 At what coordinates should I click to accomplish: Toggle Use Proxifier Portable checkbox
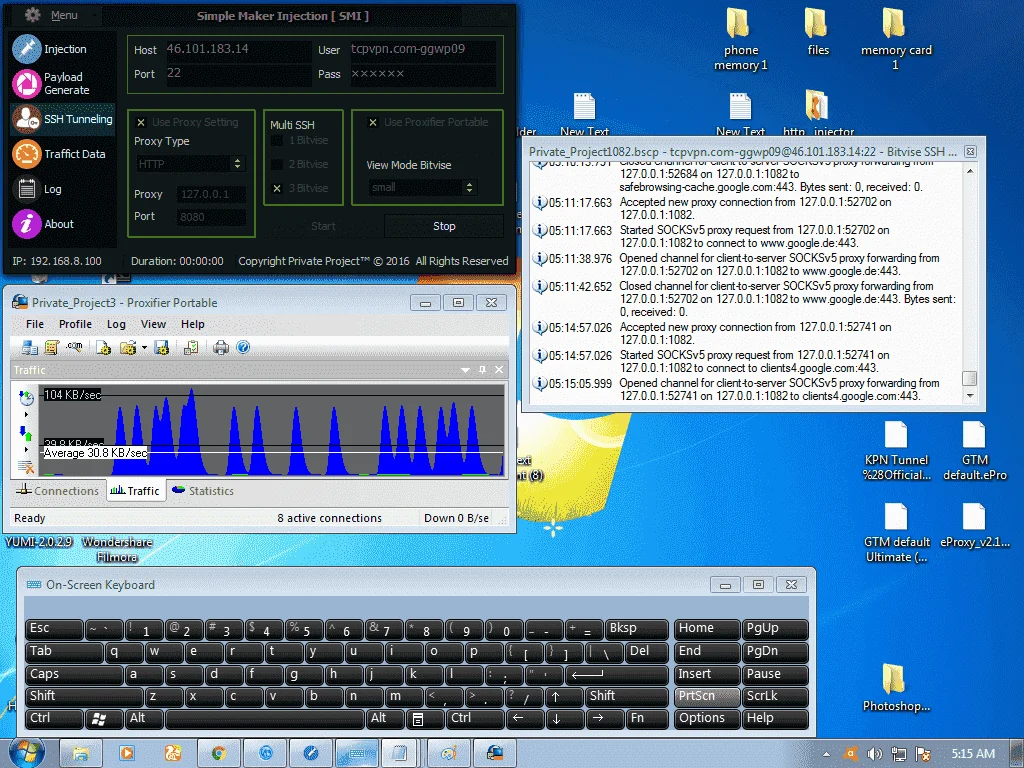tap(373, 122)
